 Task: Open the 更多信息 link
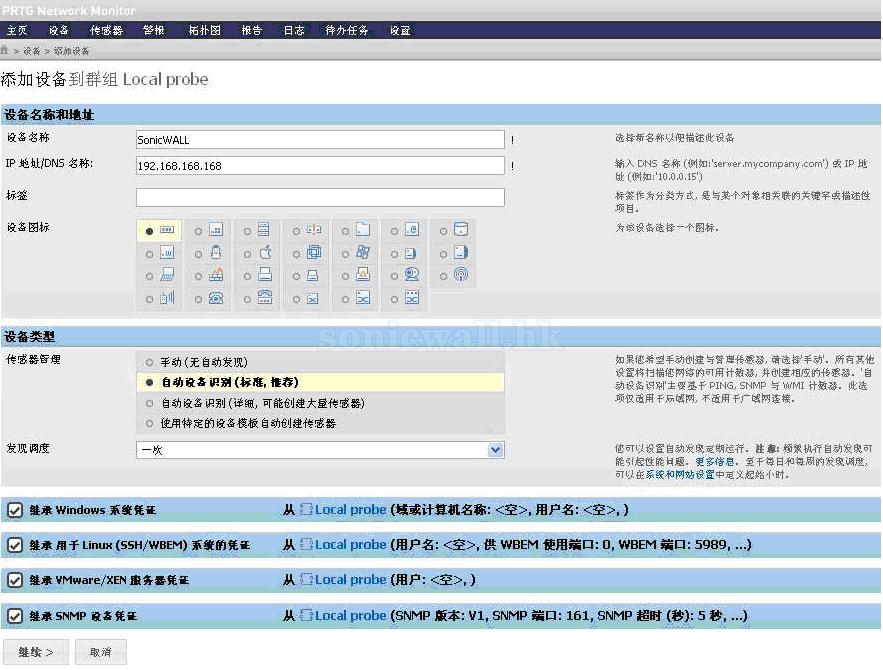(x=715, y=462)
